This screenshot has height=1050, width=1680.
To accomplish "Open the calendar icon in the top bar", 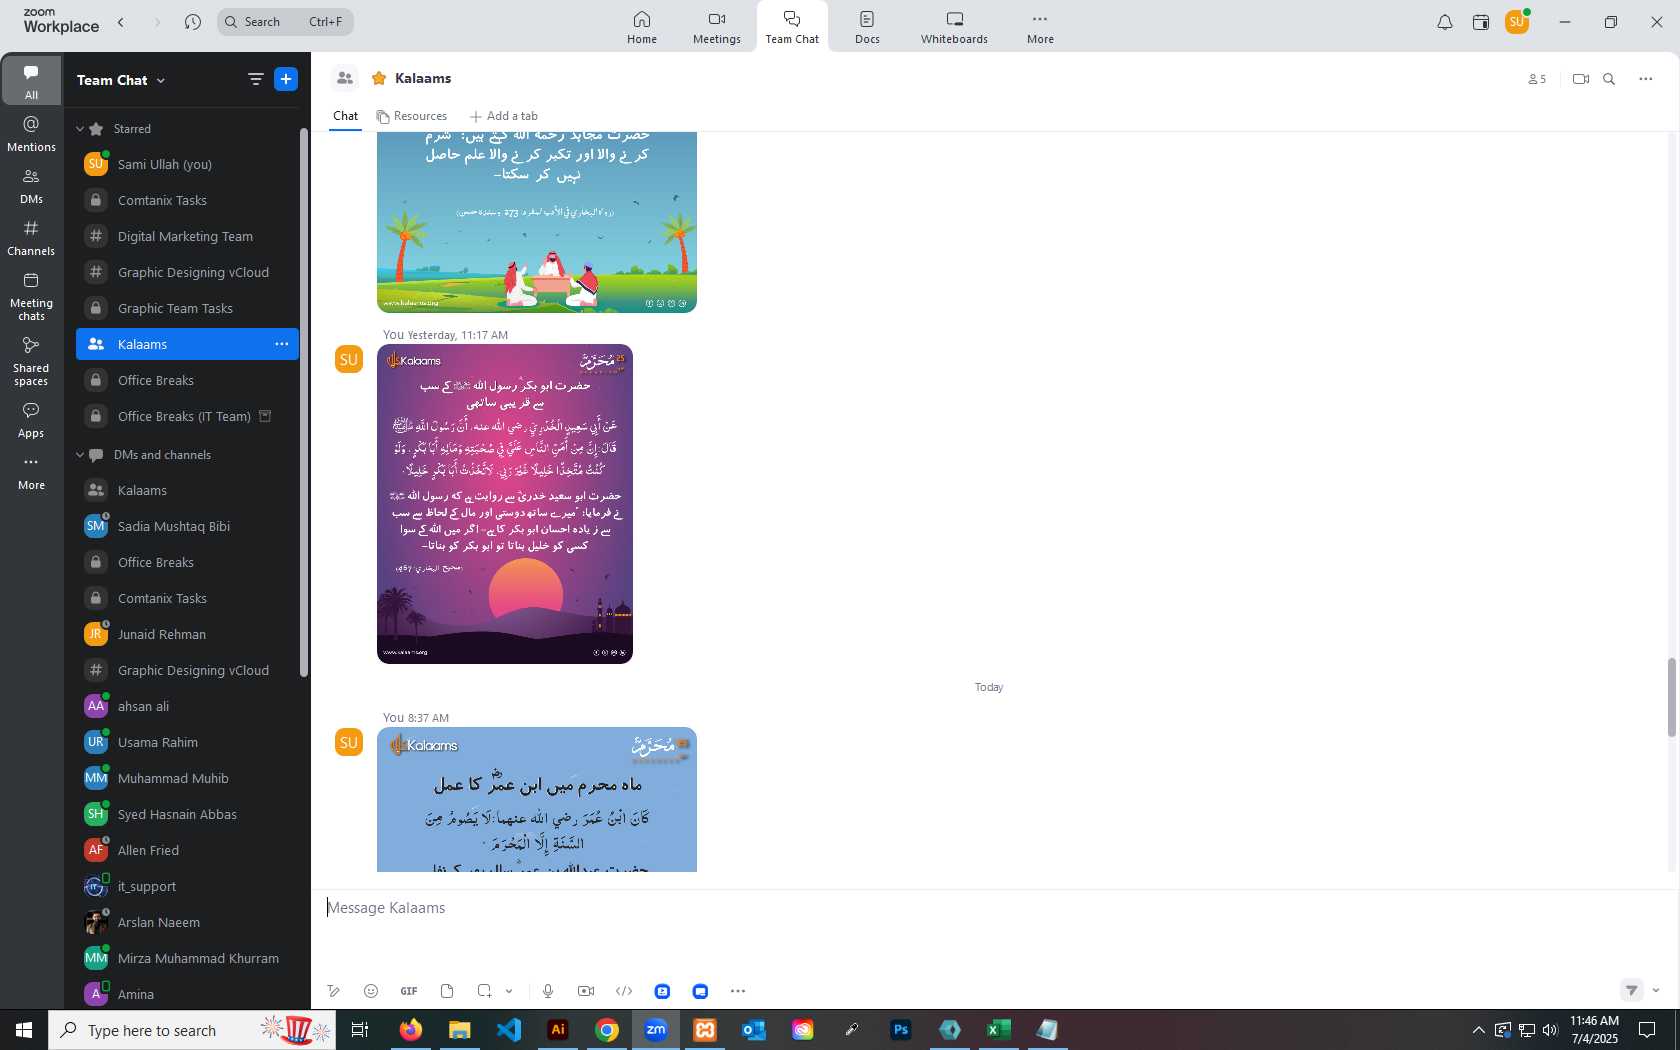I will pos(1481,22).
